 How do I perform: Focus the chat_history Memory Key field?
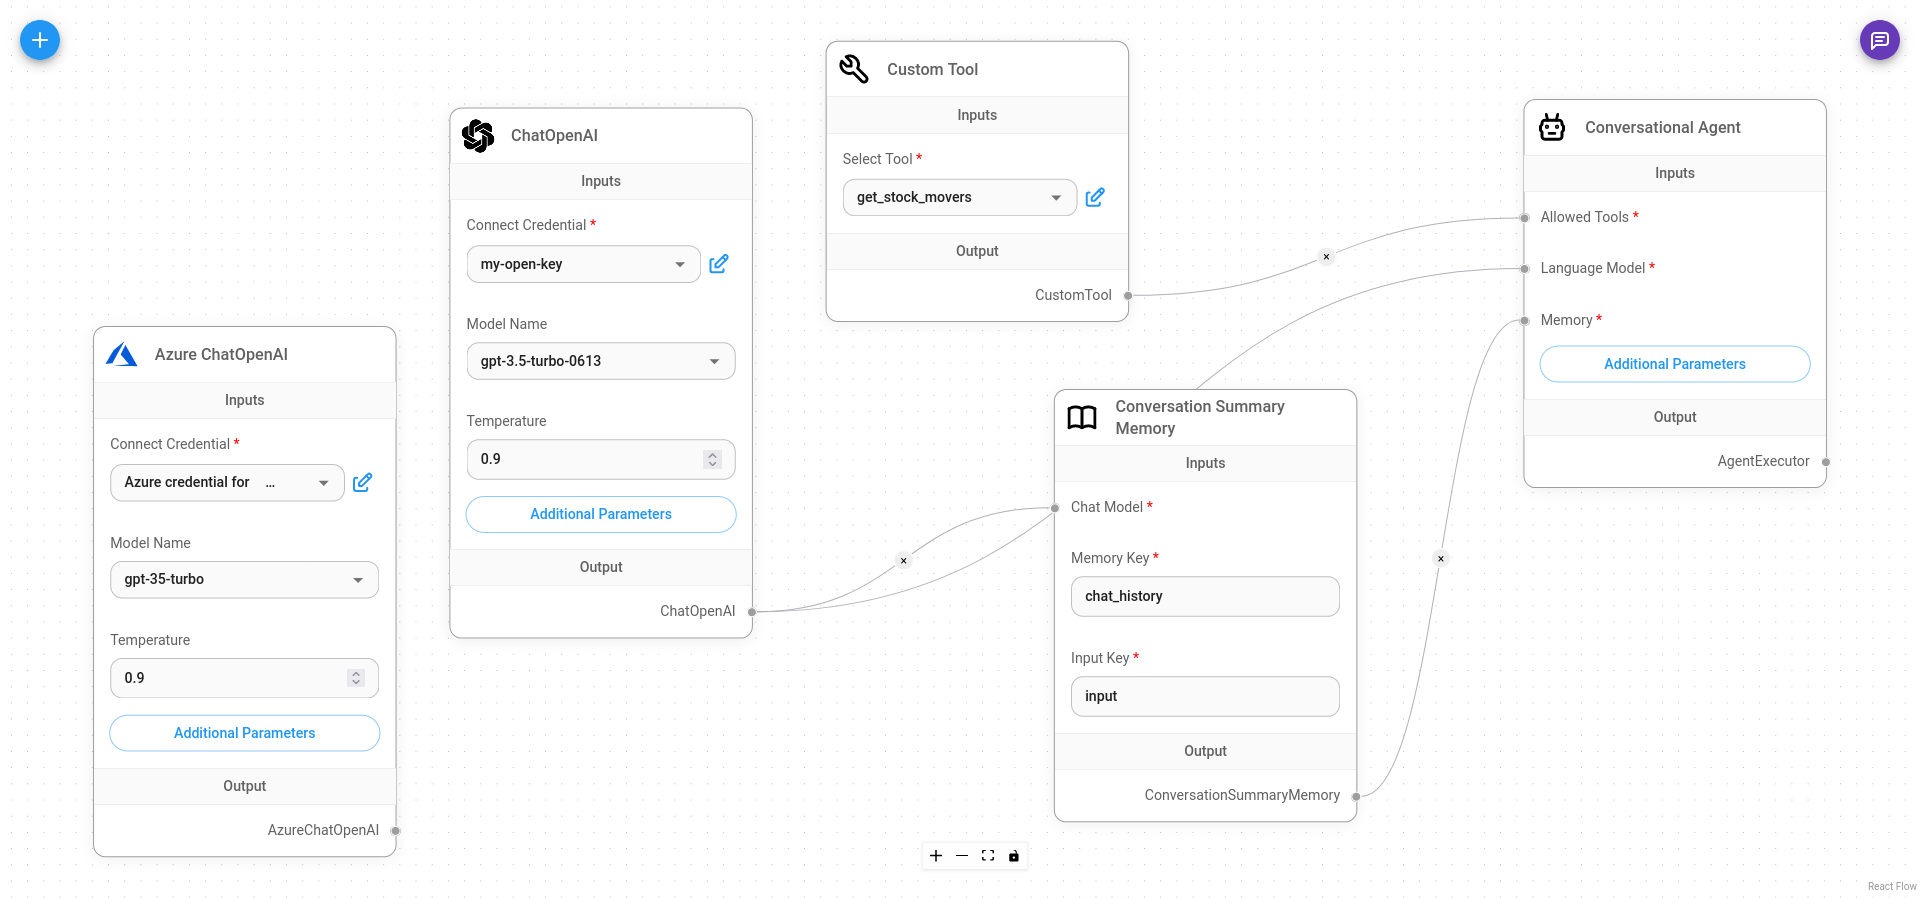pyautogui.click(x=1205, y=596)
